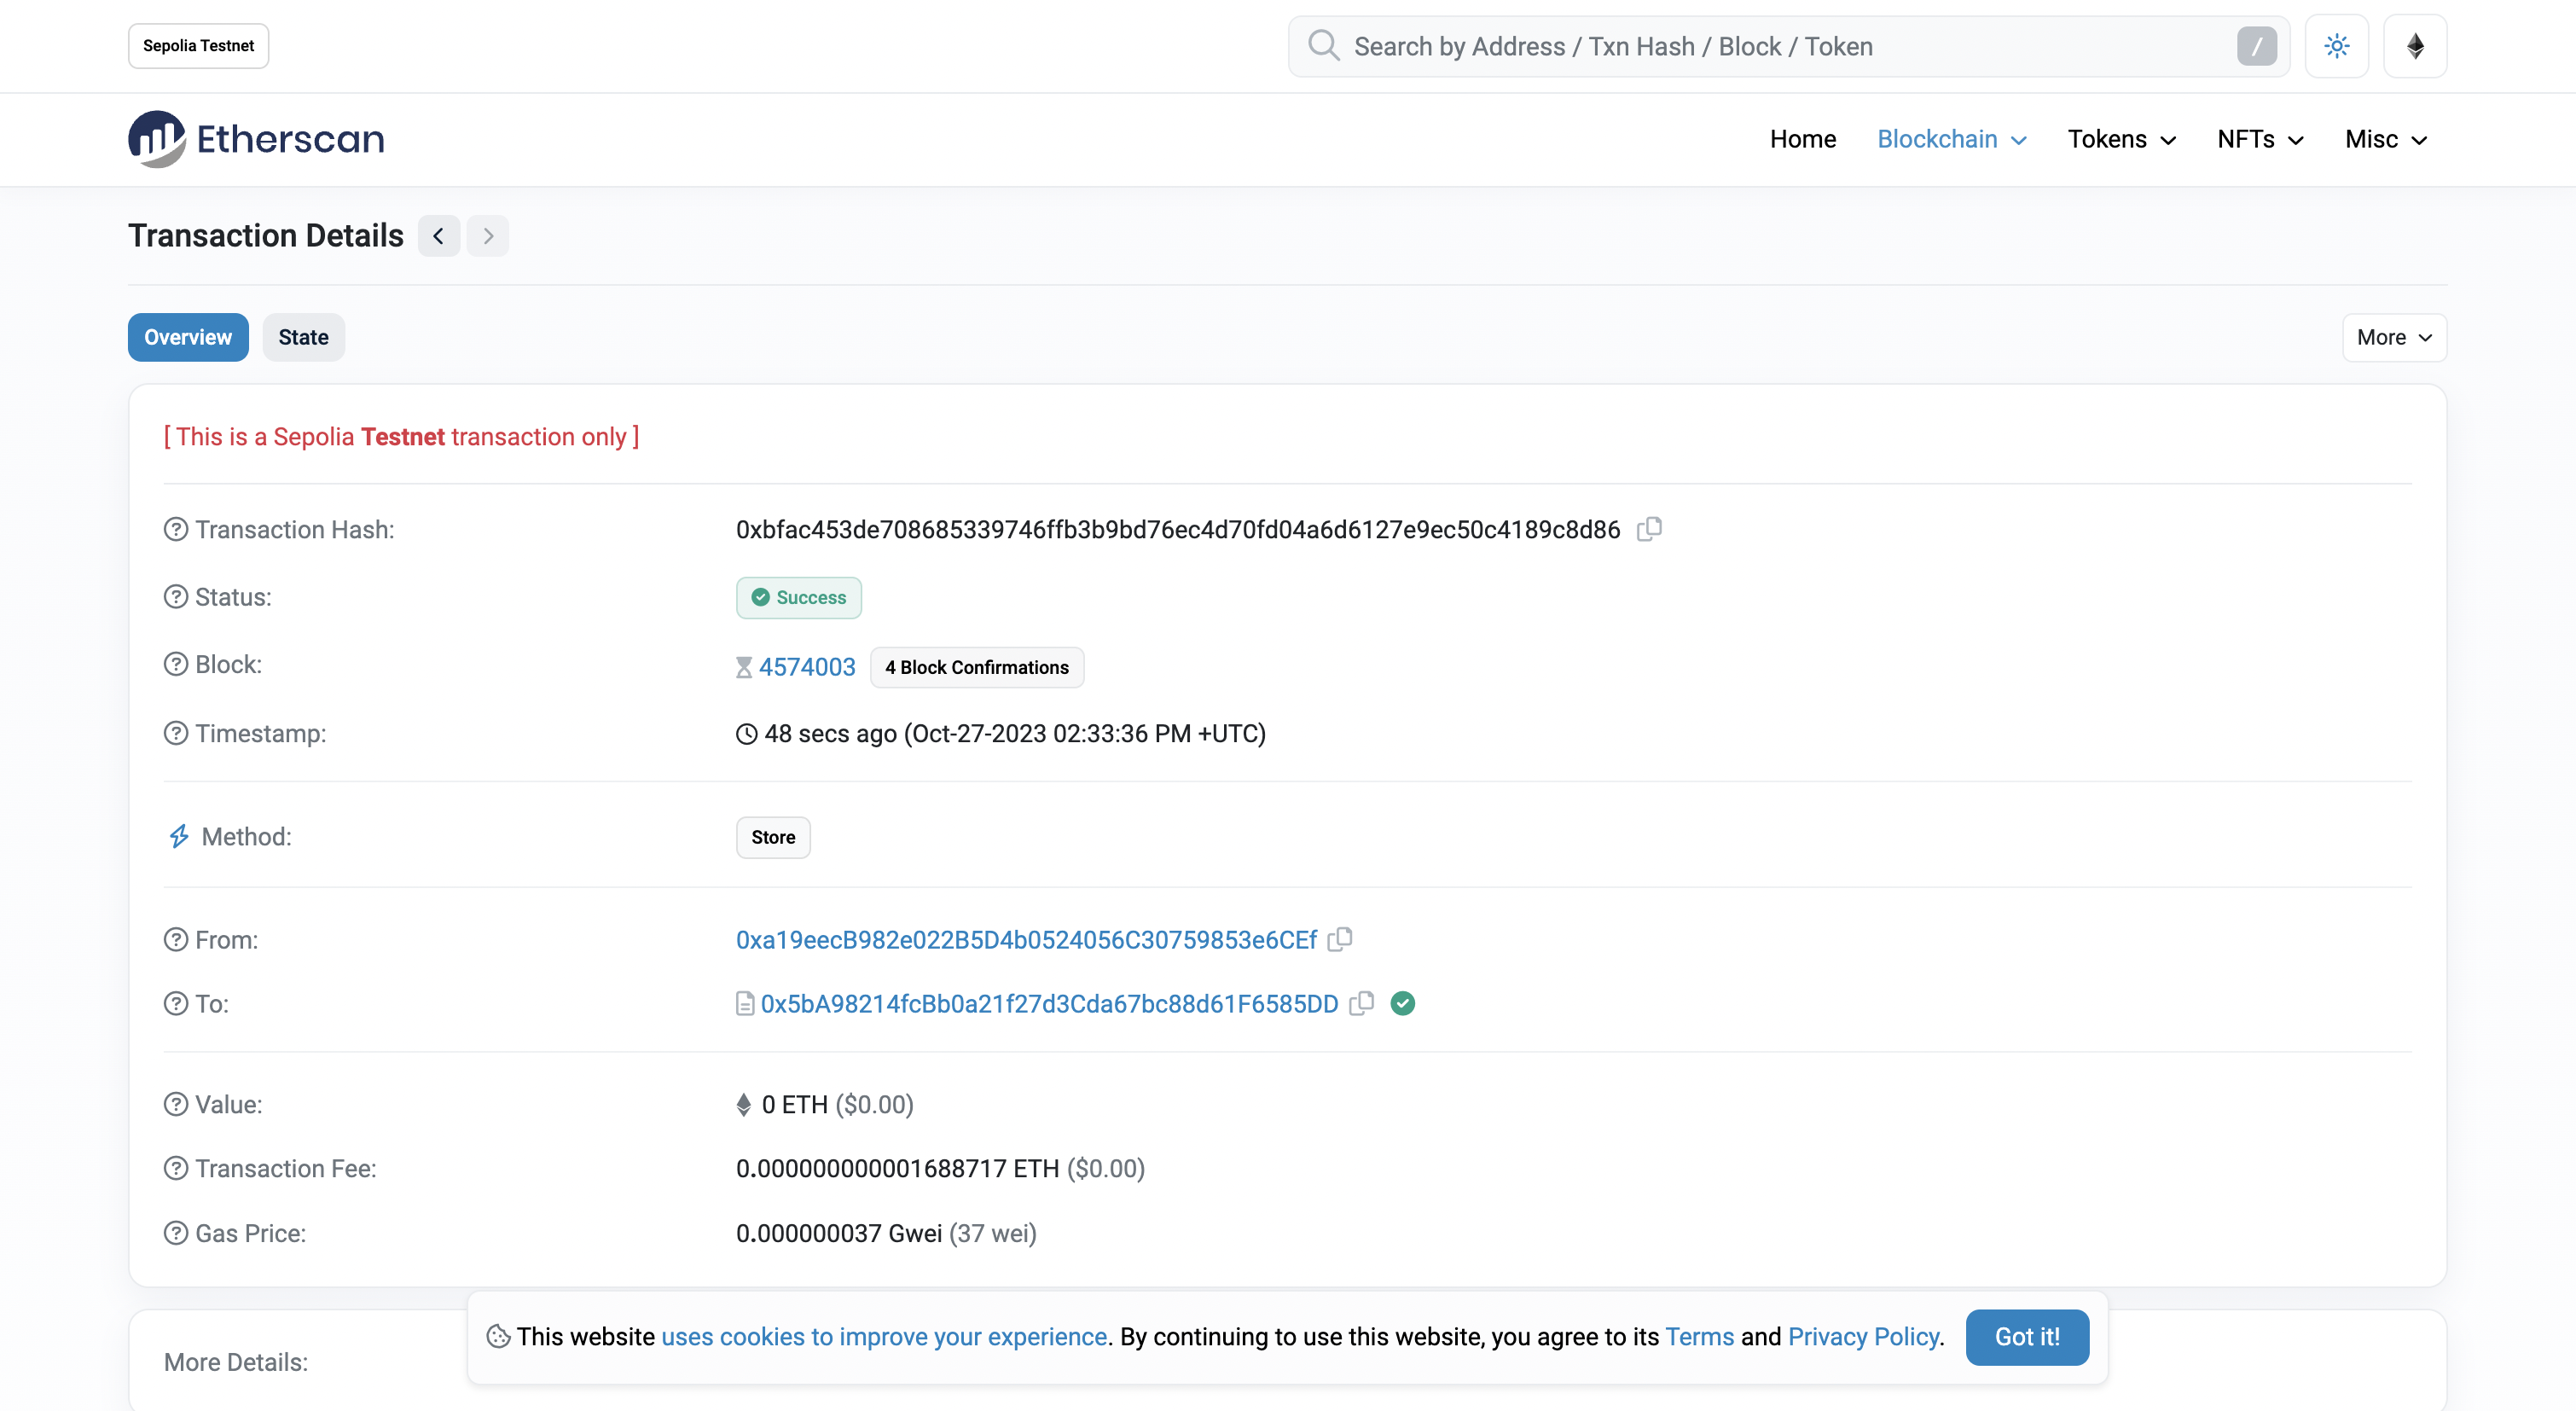
Task: Click the help icon next to Gas Price
Action: [176, 1233]
